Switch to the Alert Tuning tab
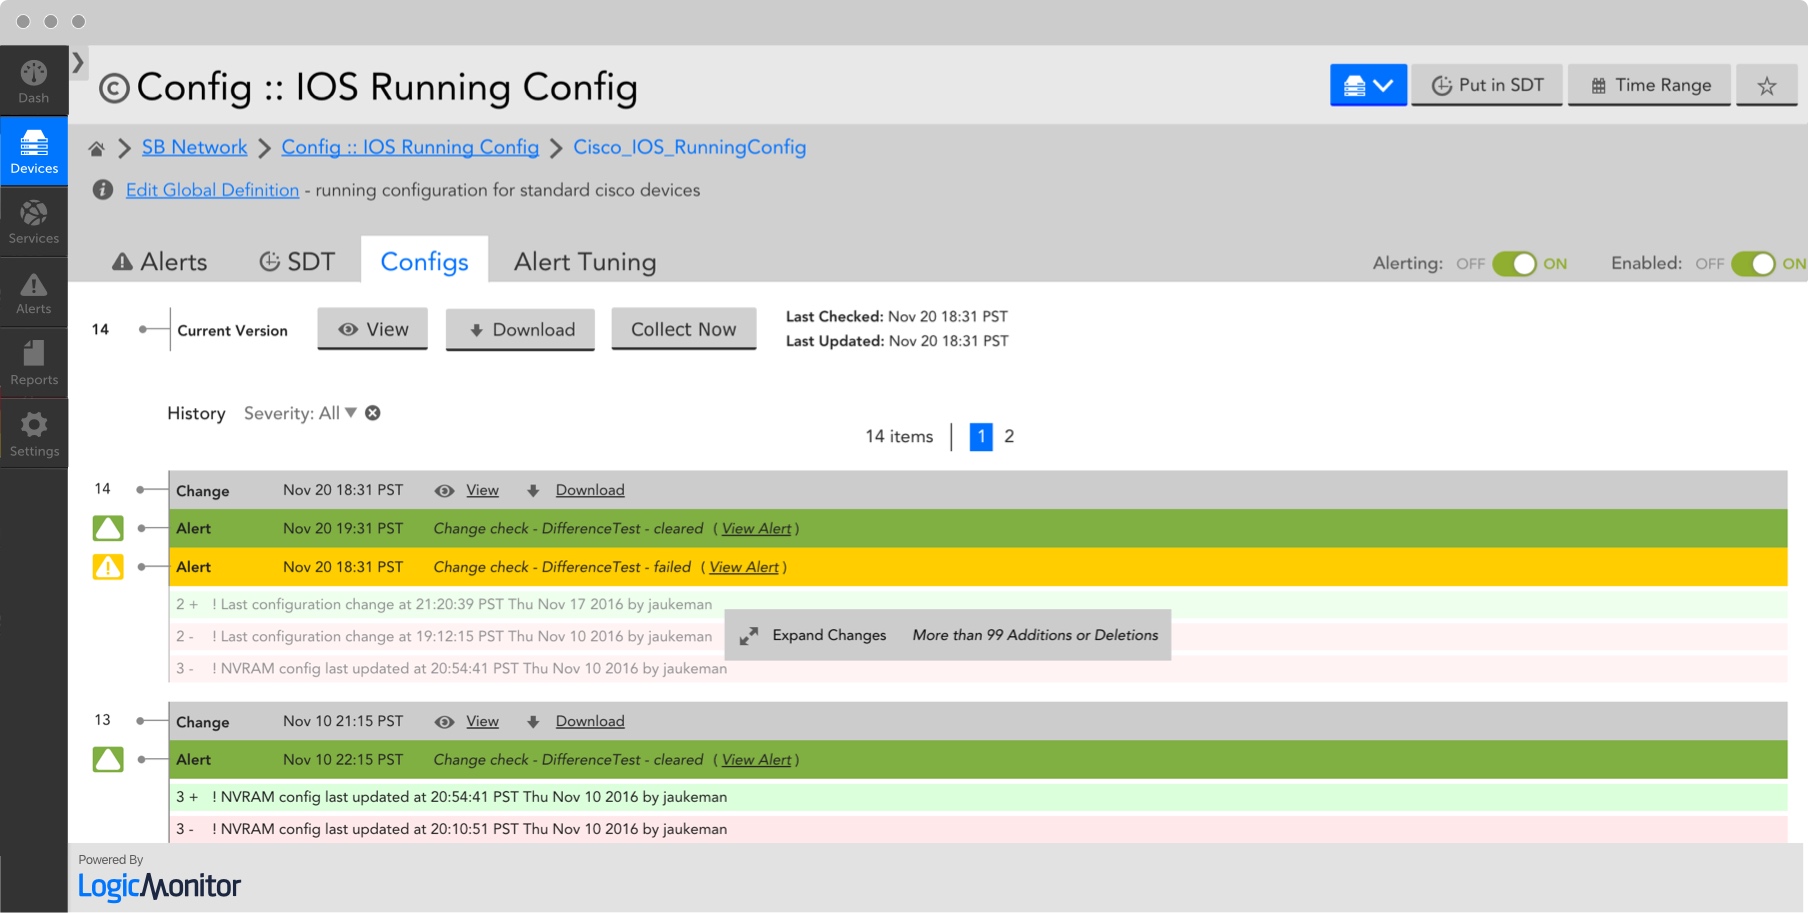The image size is (1808, 913). tap(585, 261)
